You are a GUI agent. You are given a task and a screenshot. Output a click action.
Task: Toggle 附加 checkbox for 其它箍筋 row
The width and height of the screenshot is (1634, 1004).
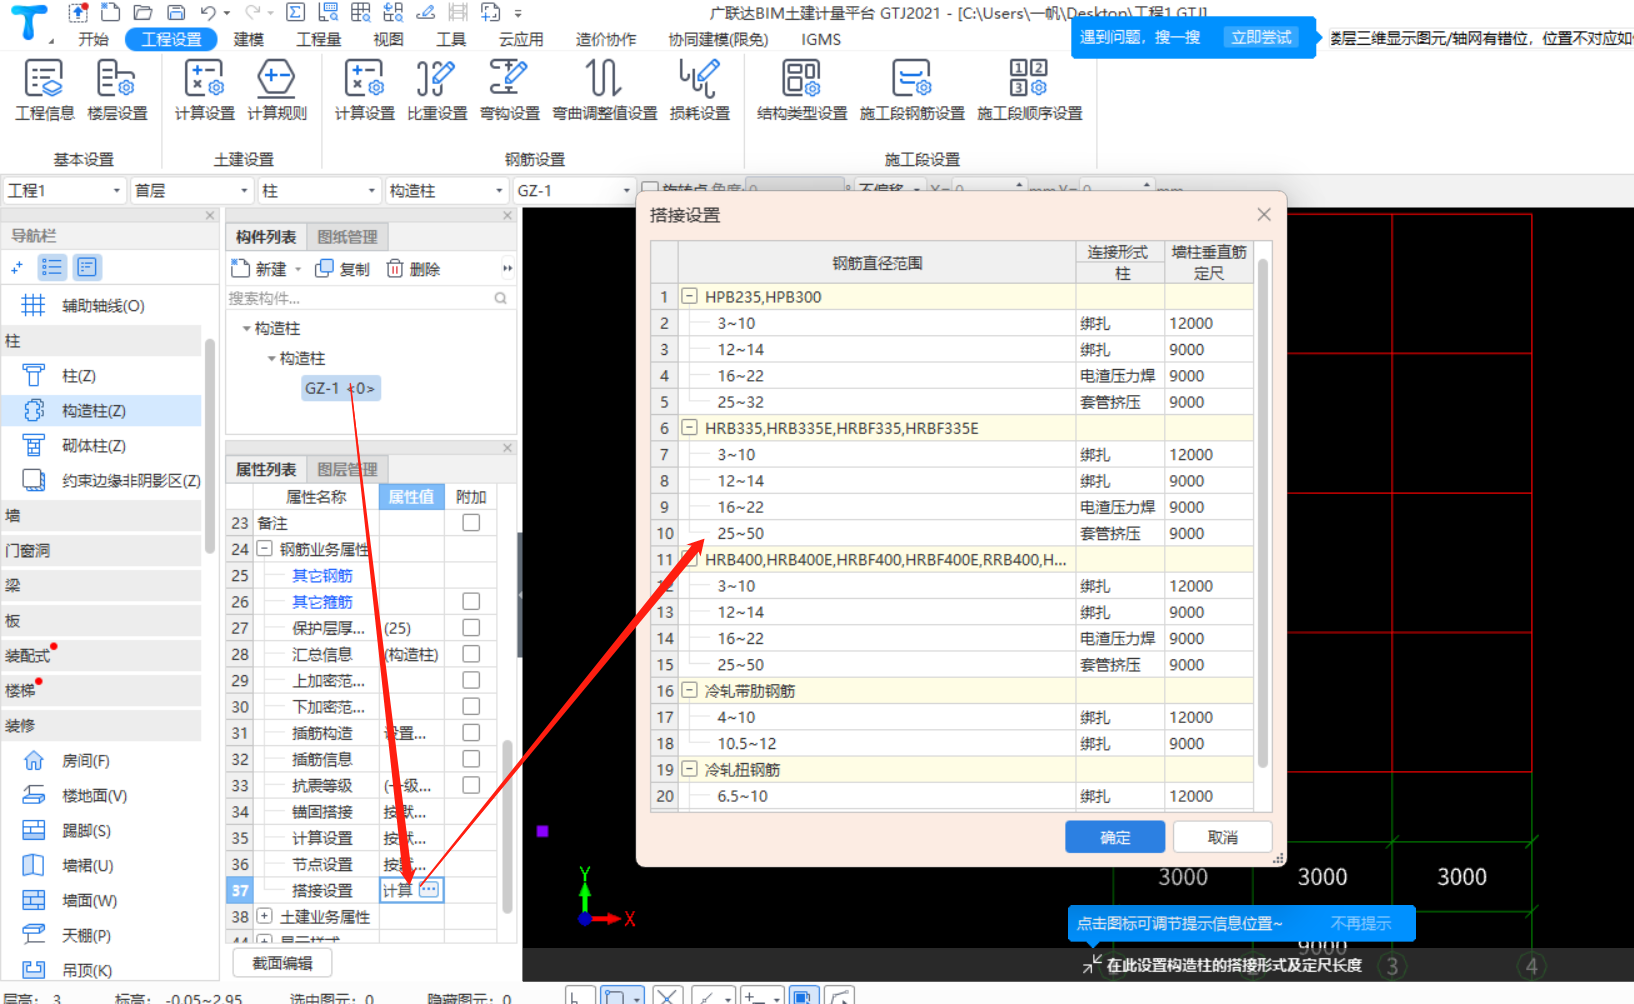471,601
